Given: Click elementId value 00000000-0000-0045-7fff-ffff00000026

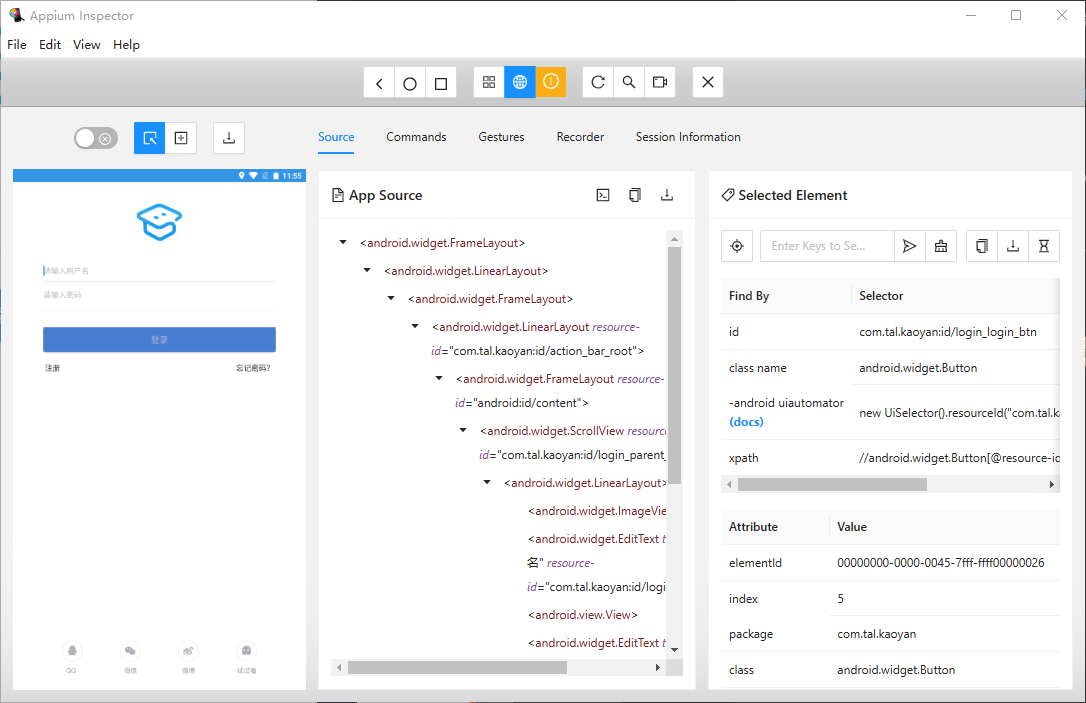Looking at the screenshot, I should click(941, 562).
